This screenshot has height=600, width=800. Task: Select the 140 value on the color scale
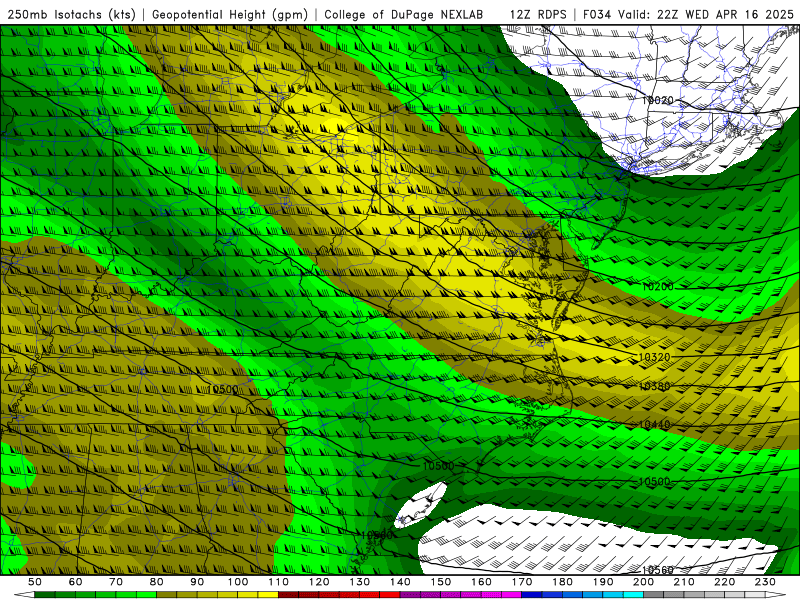[x=401, y=582]
